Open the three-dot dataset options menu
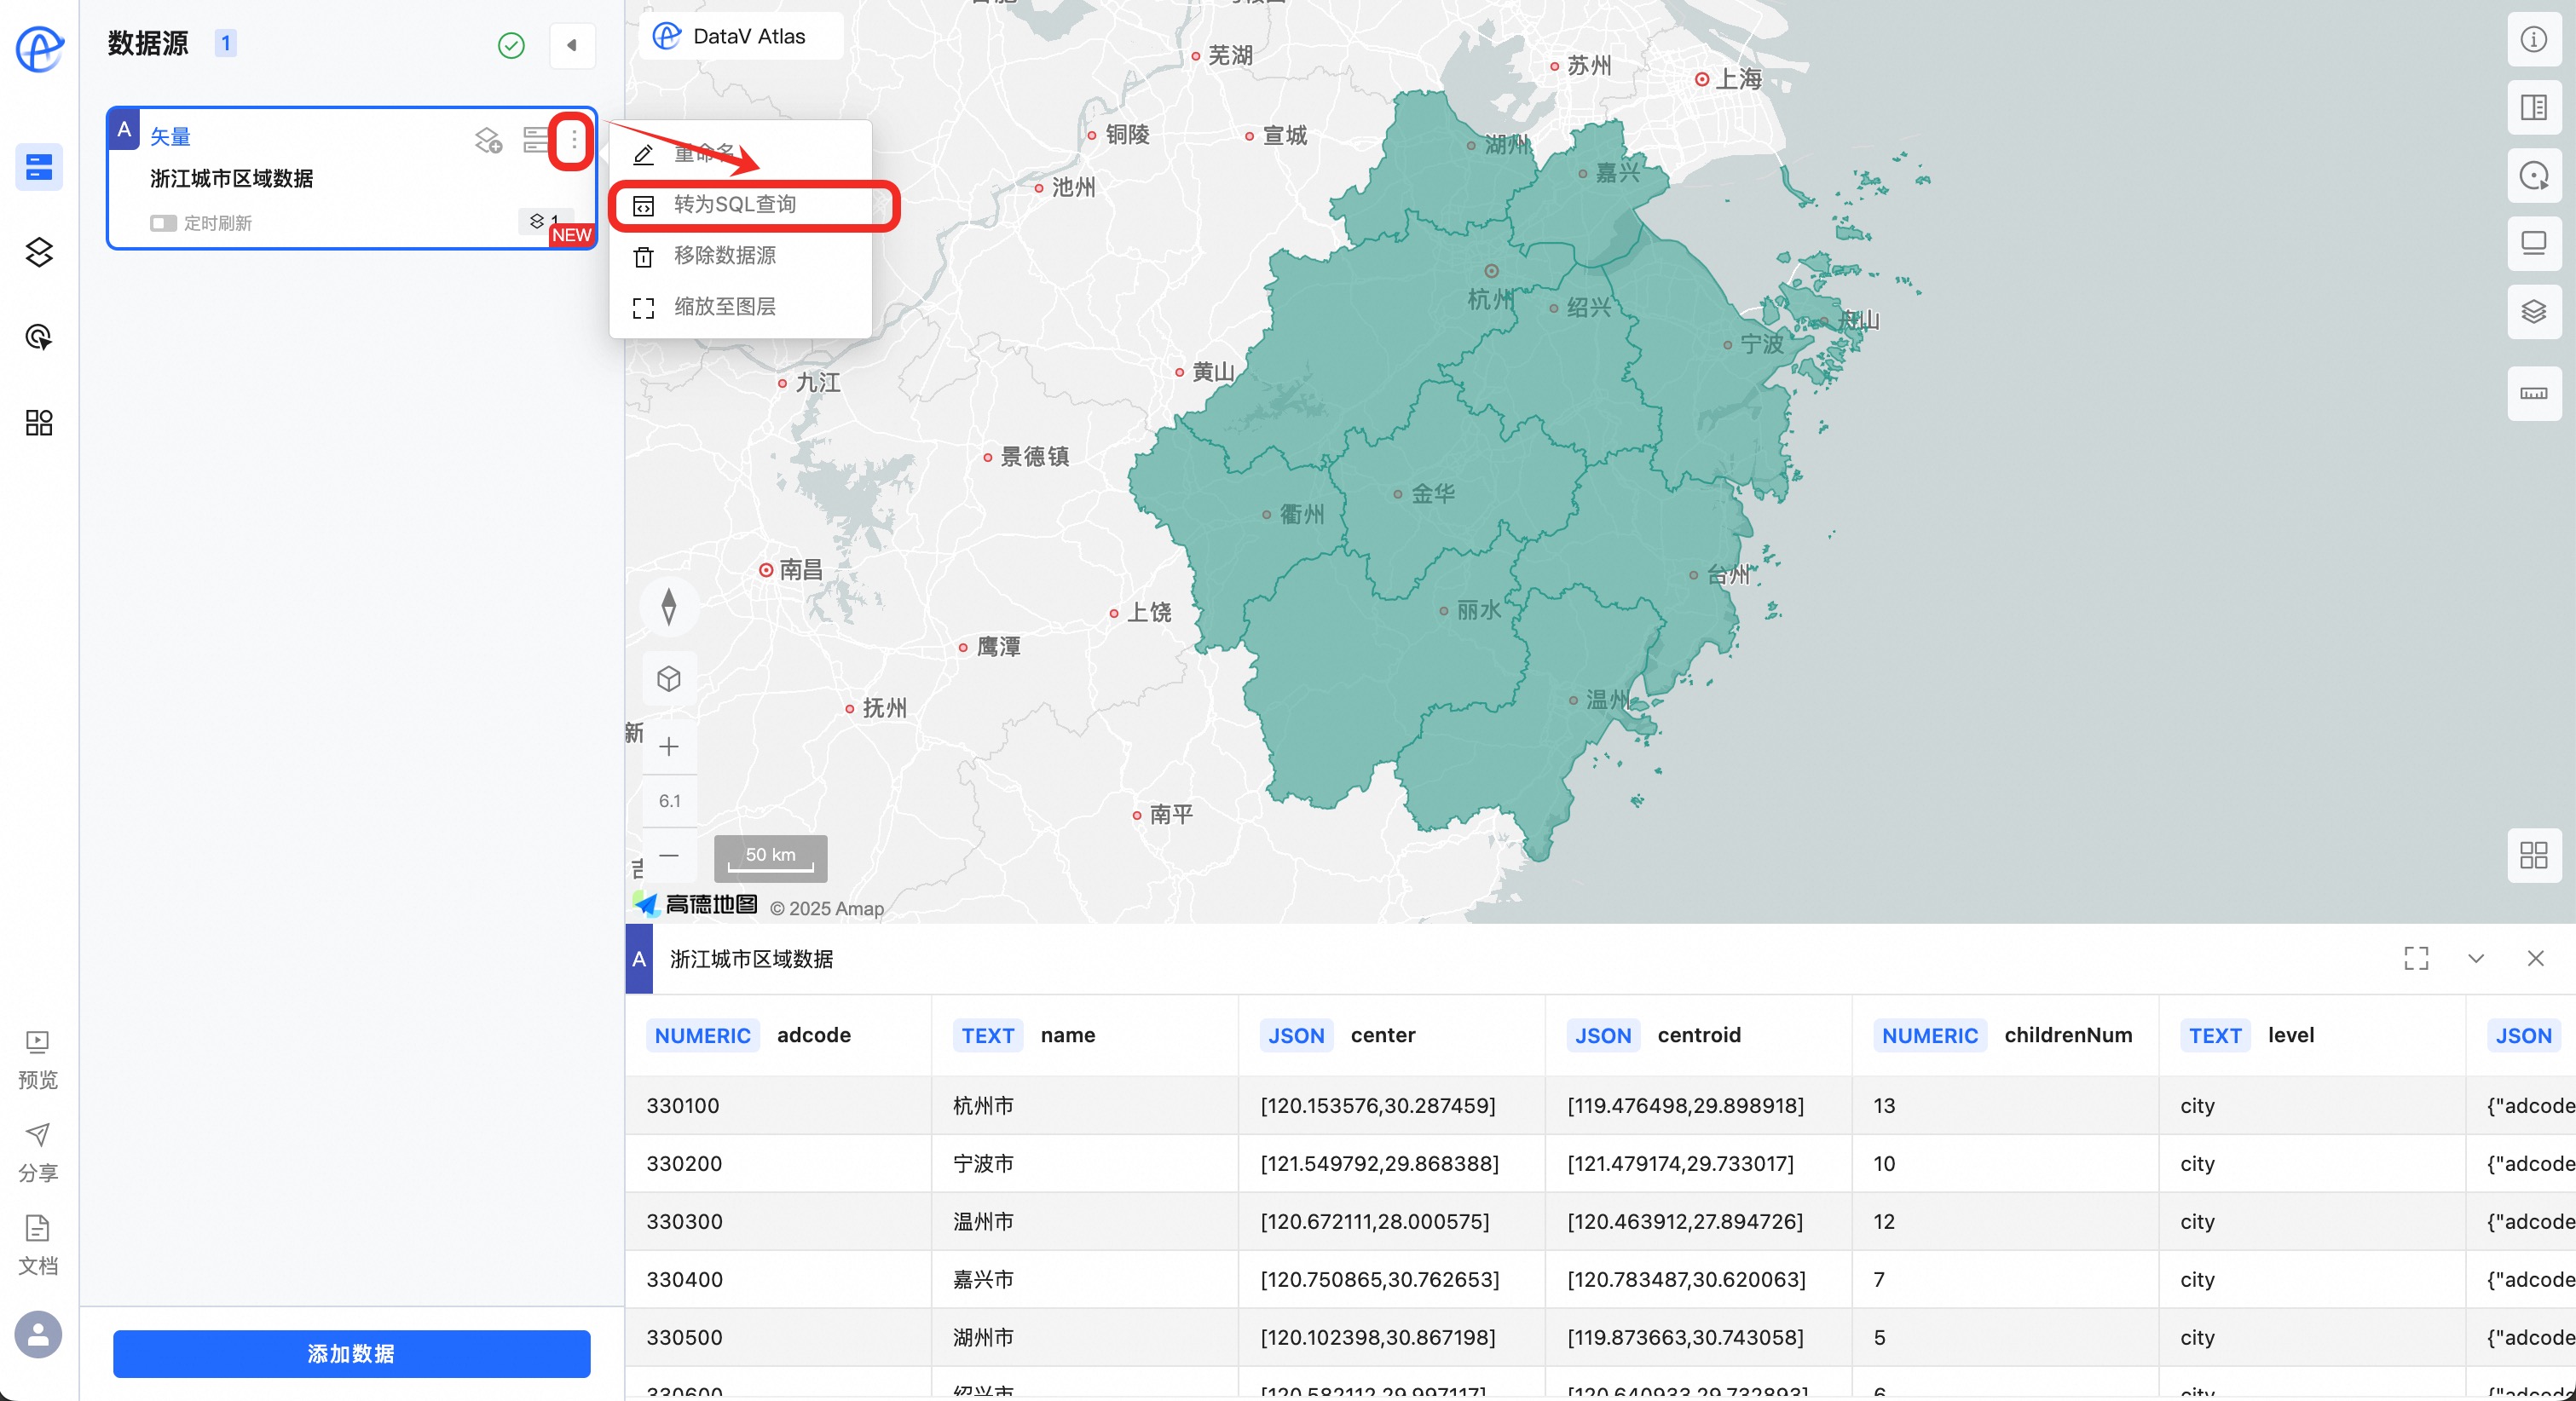 pos(573,140)
